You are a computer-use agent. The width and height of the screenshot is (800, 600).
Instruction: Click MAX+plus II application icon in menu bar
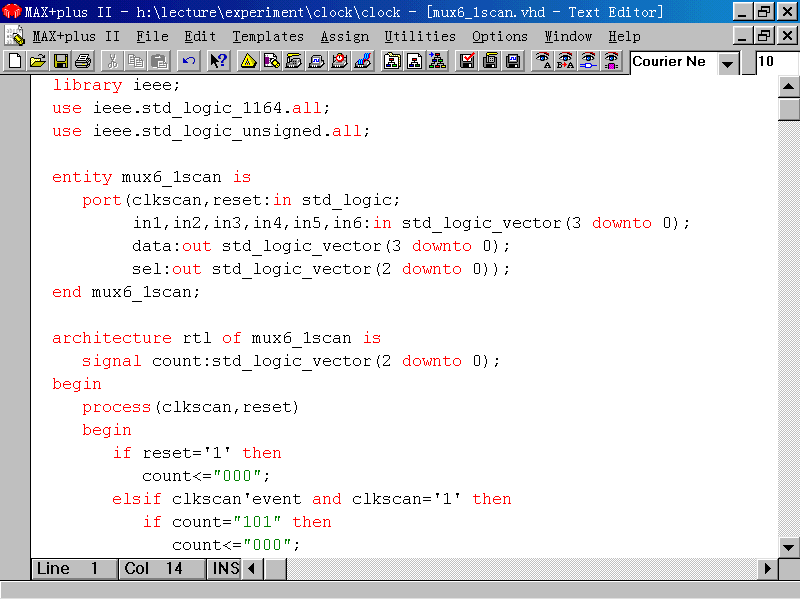14,36
